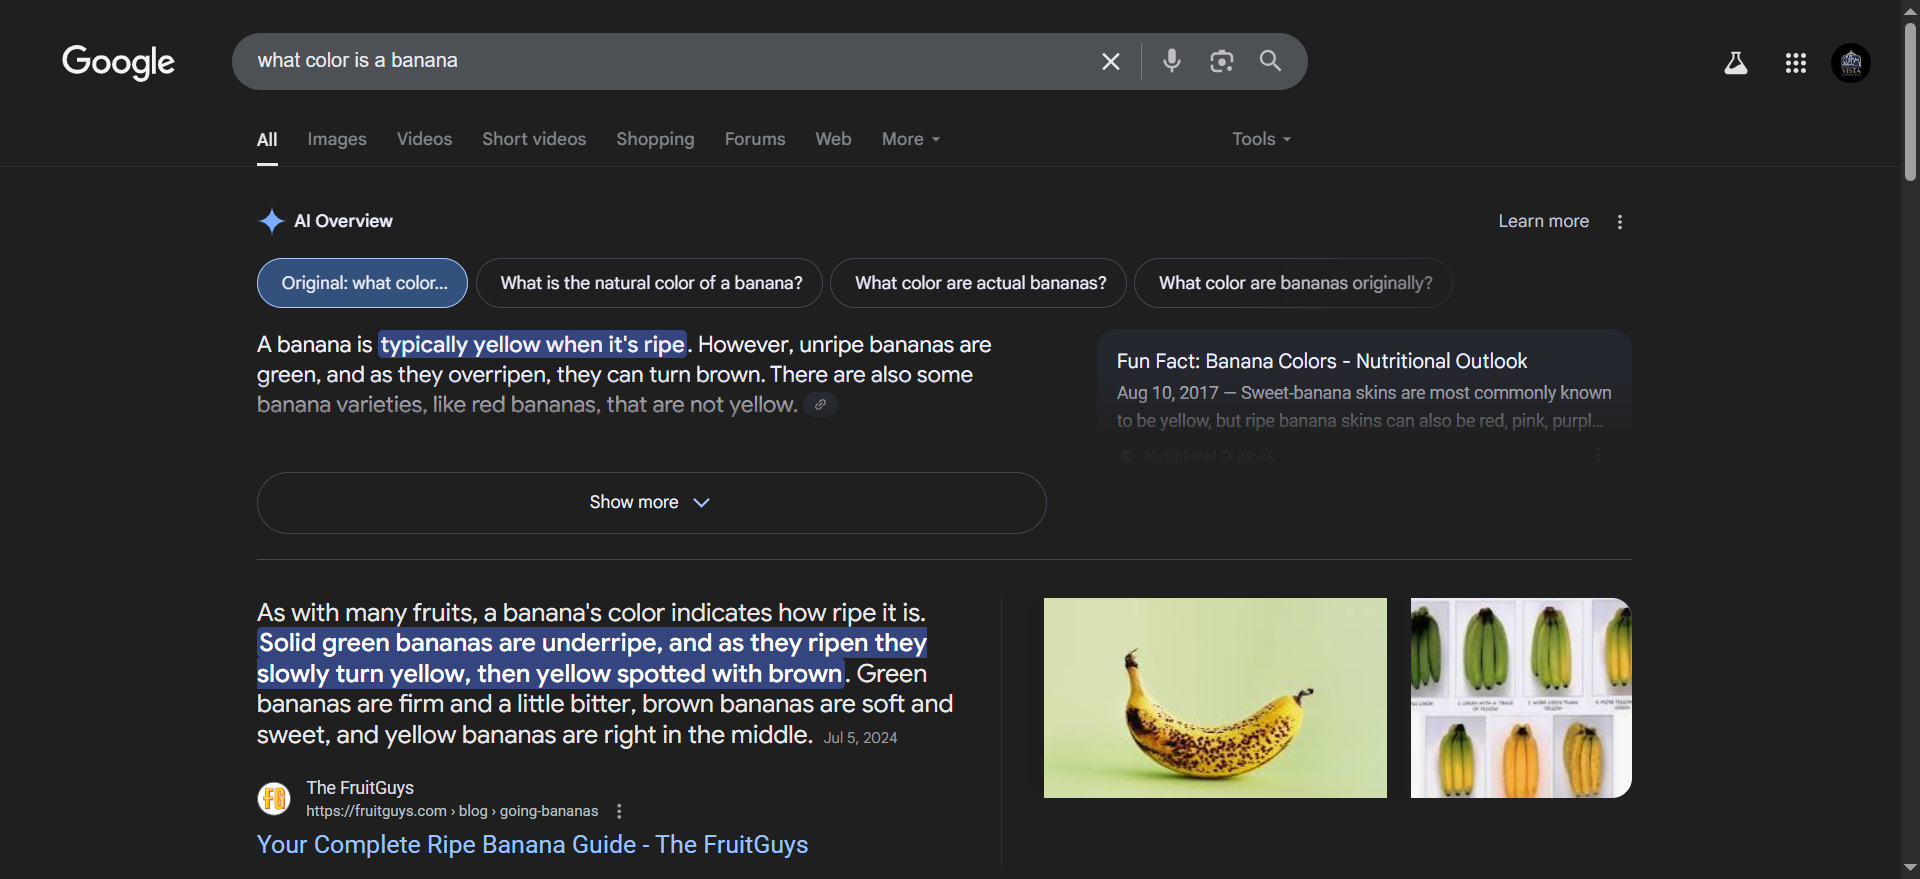Open the Short videos tab
Viewport: 1920px width, 879px height.
point(534,139)
